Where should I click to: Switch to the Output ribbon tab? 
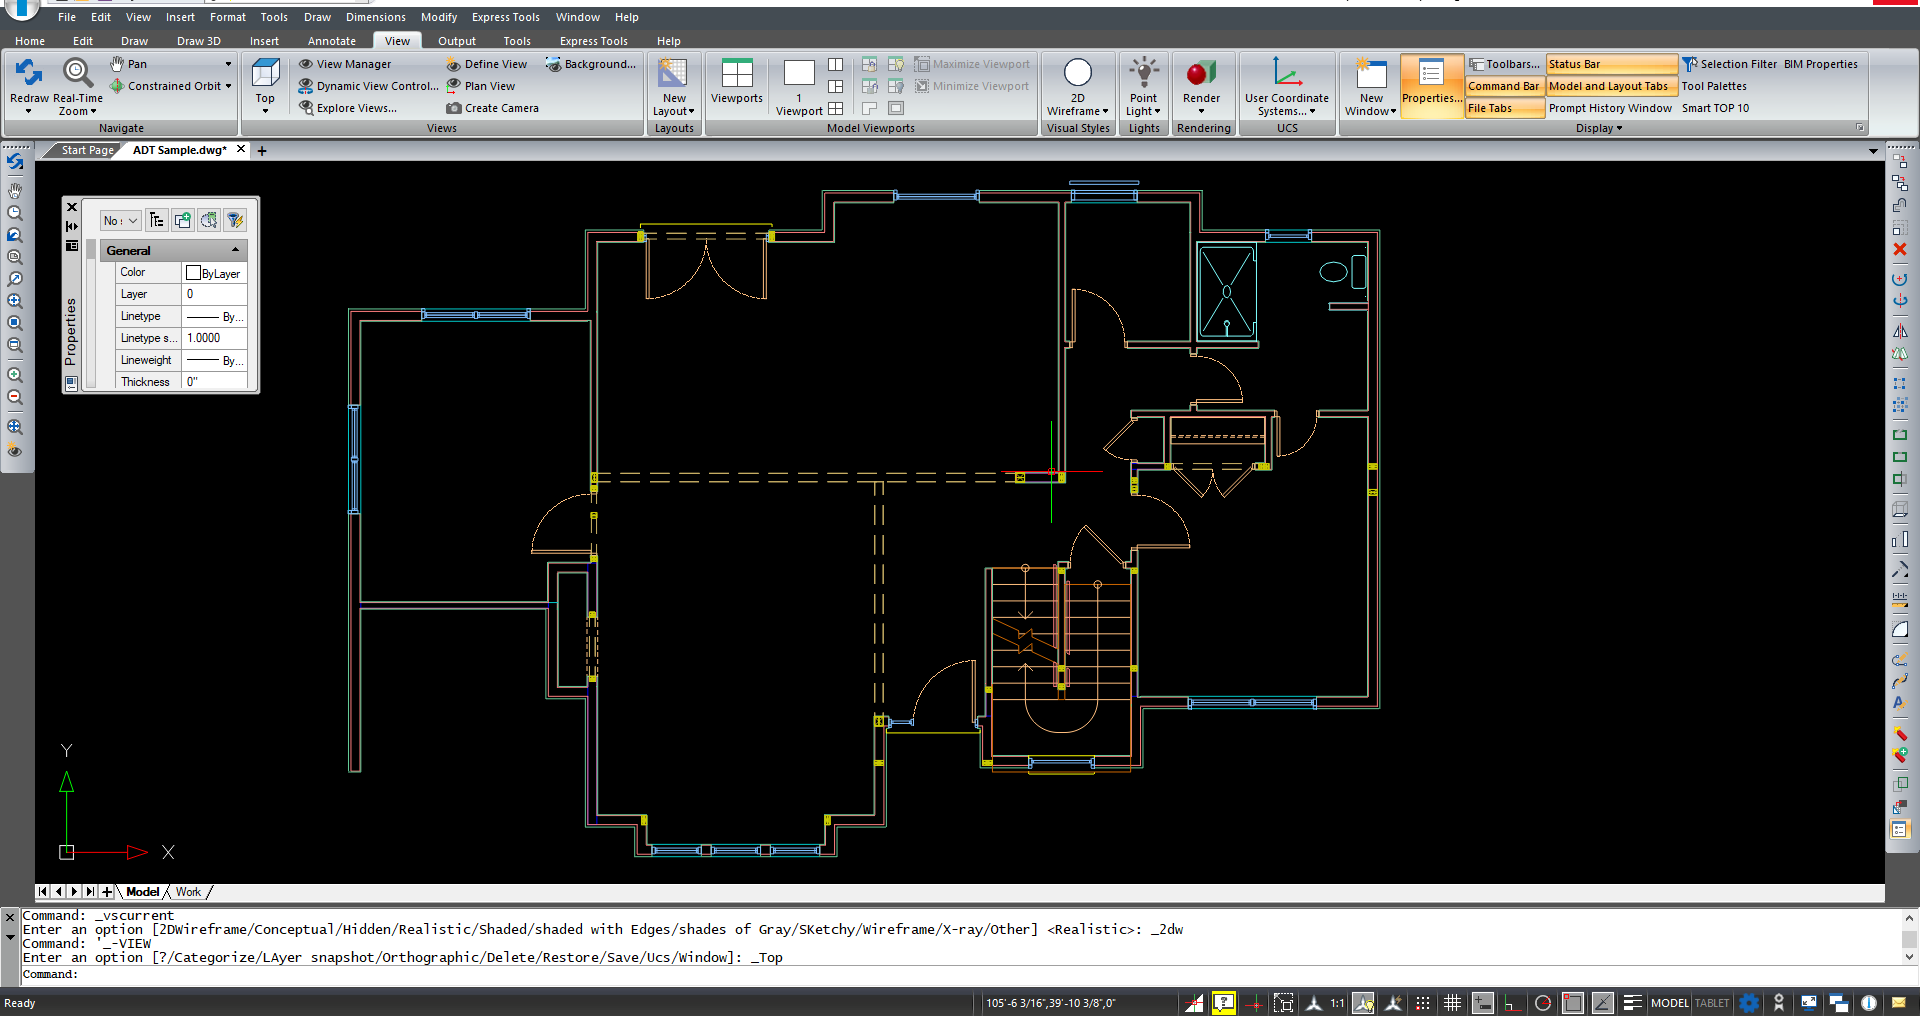(x=456, y=41)
